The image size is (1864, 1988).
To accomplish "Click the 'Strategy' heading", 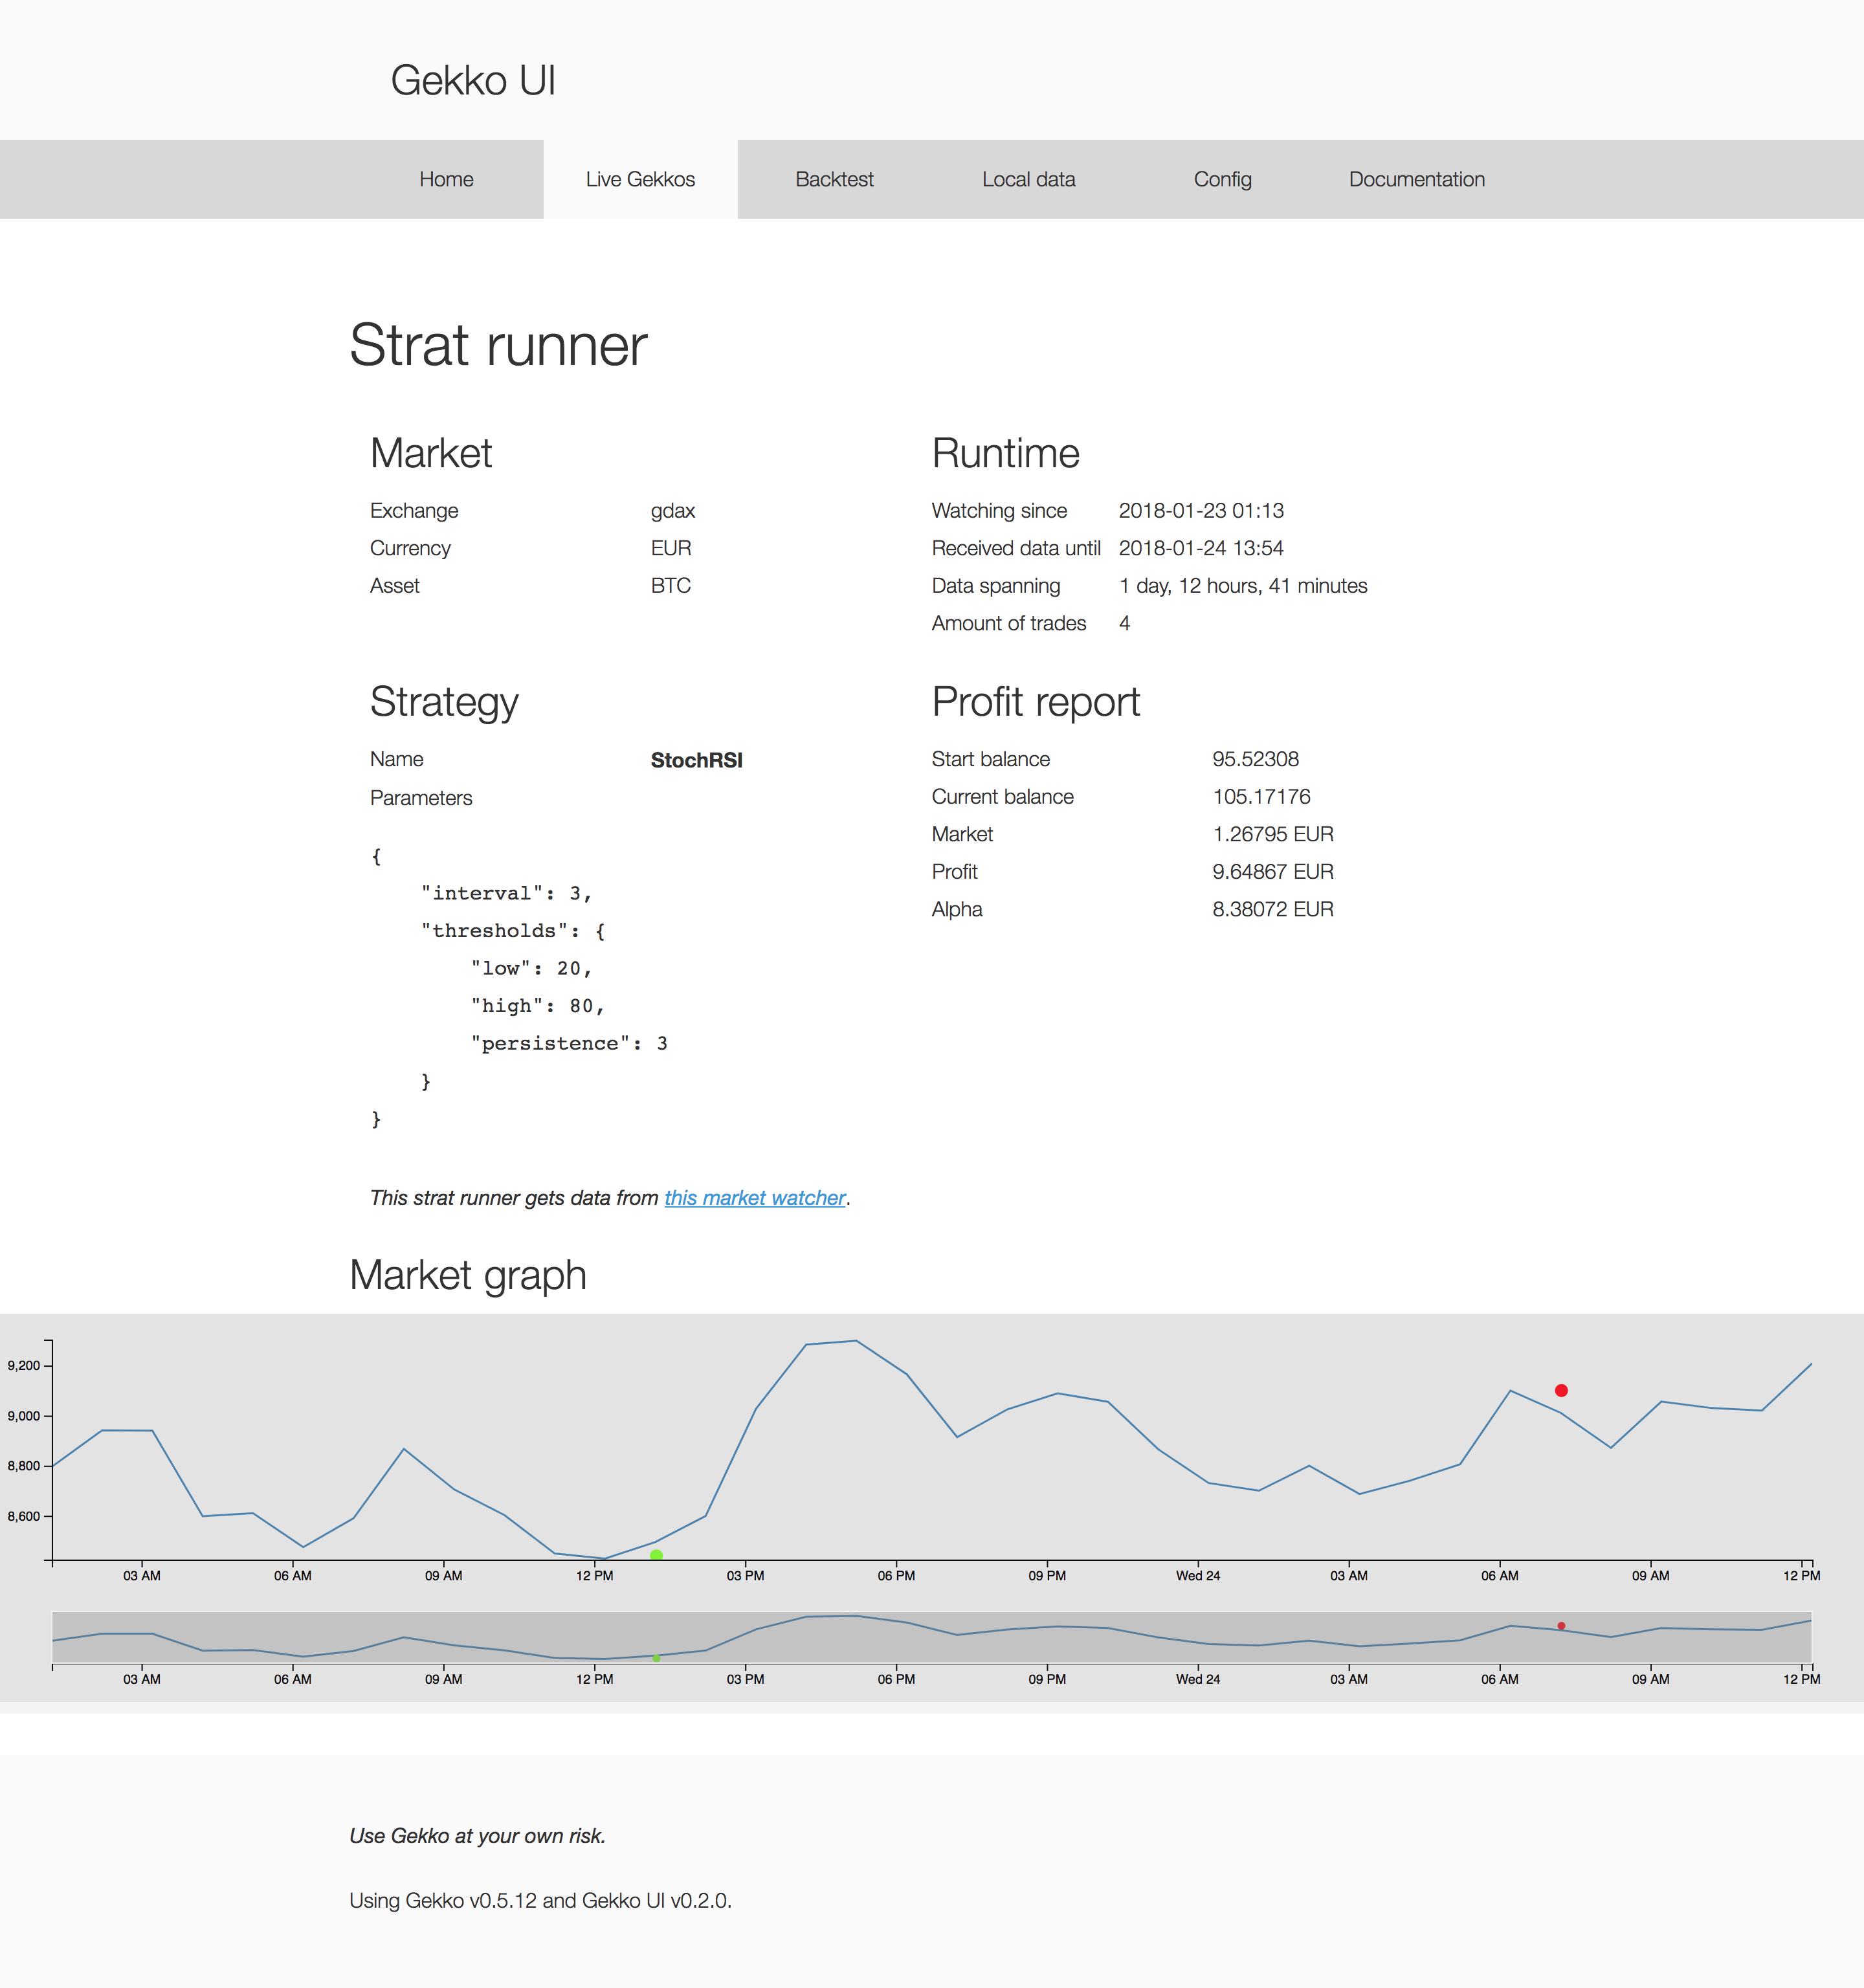I will coord(444,702).
